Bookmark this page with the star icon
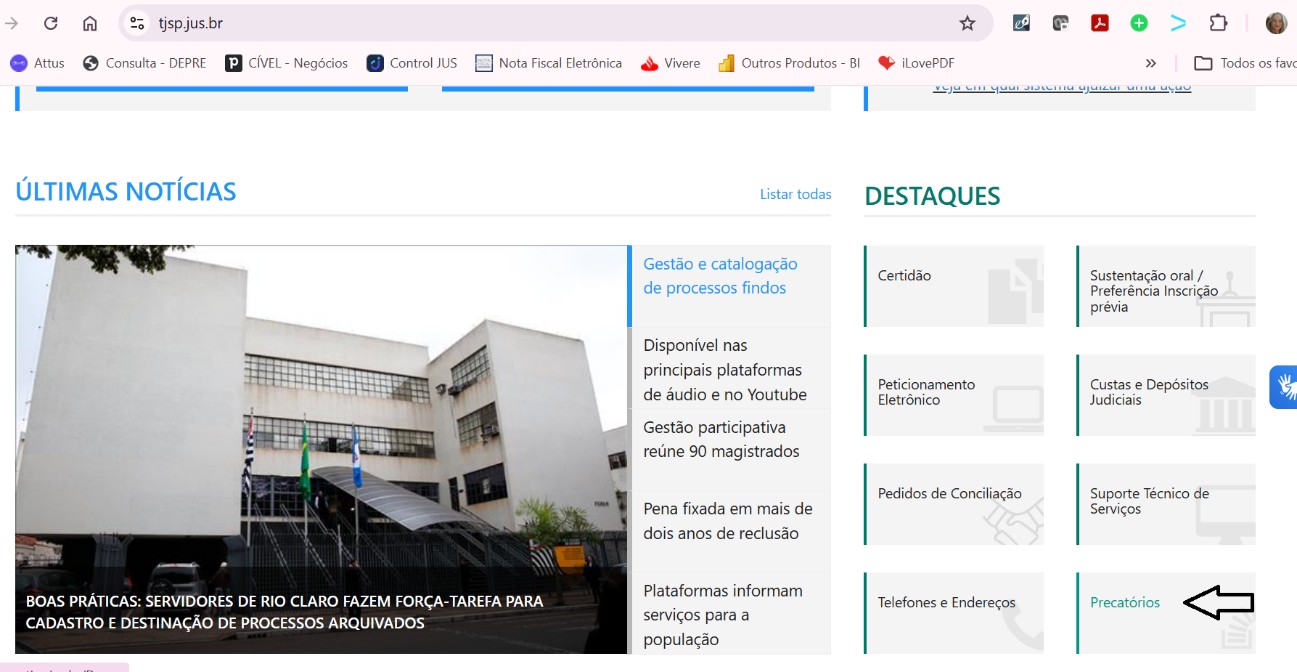Screen dimensions: 1297x672 (967, 23)
